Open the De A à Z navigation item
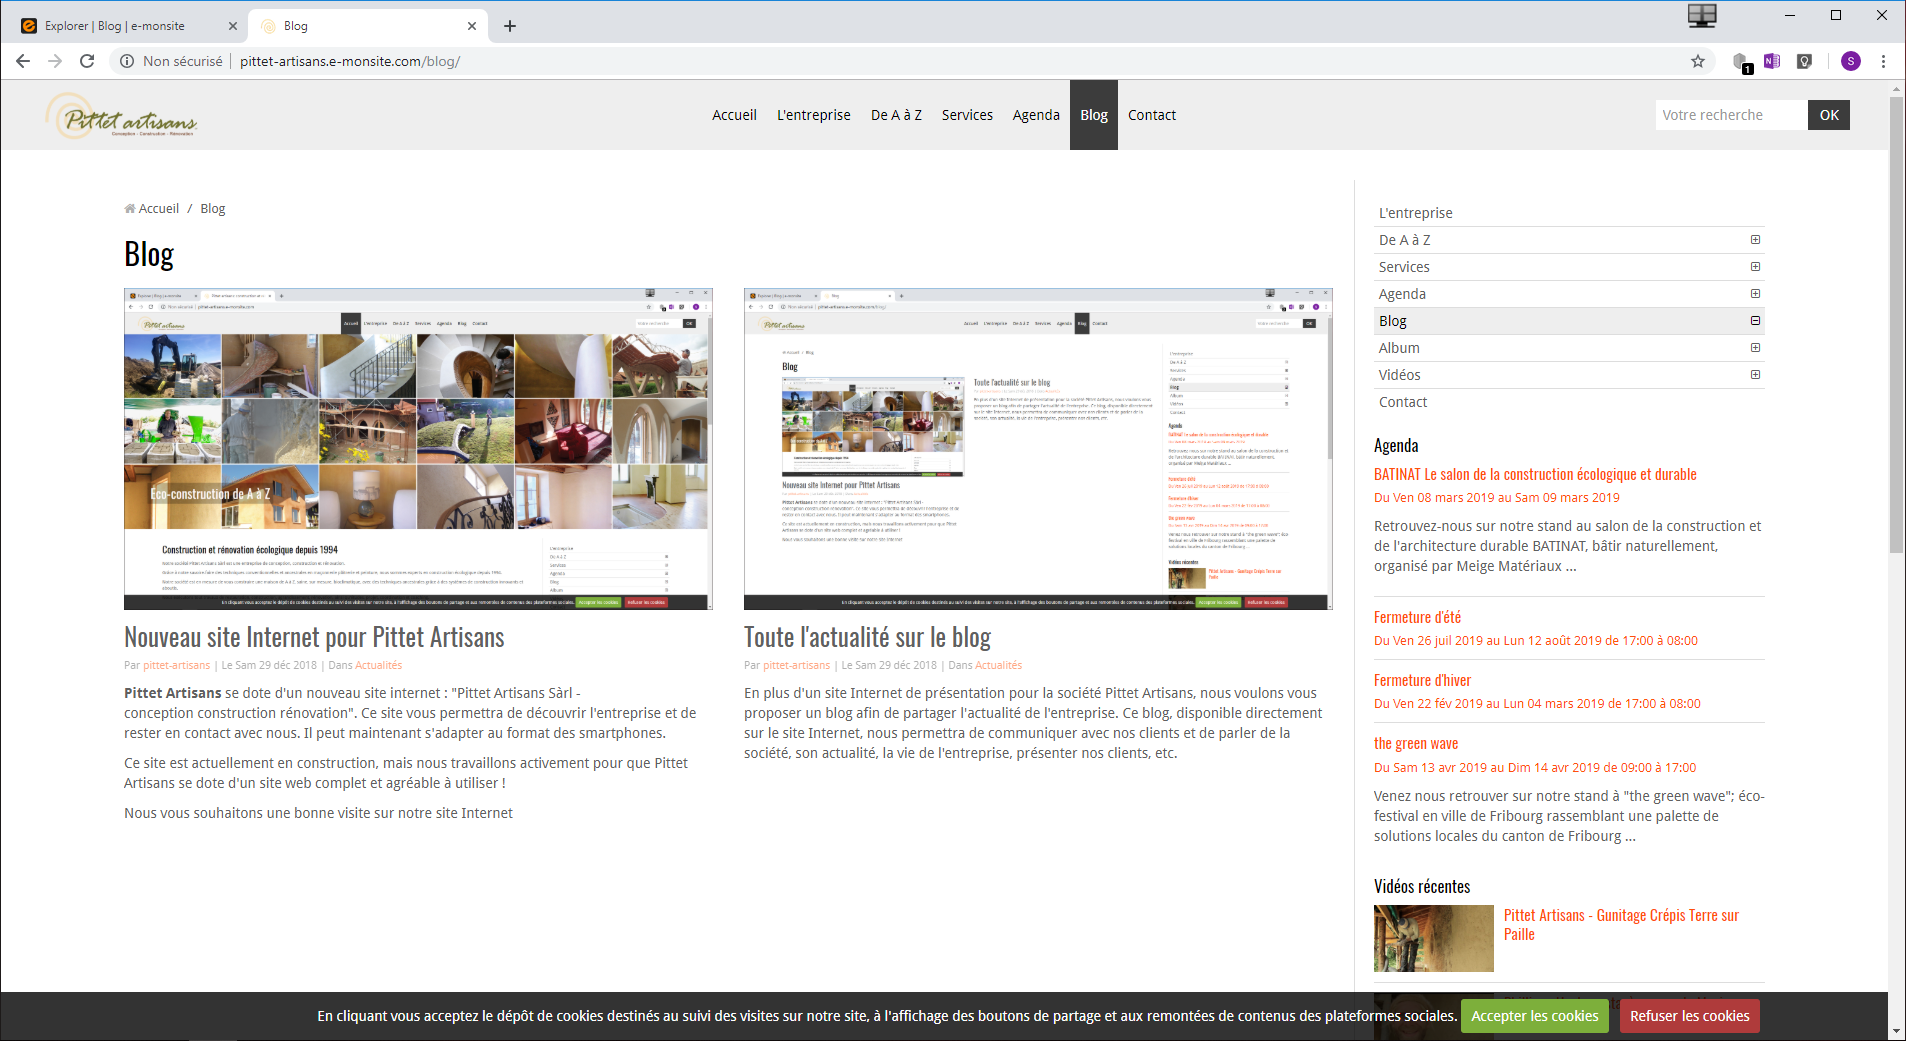The height and width of the screenshot is (1041, 1906). pyautogui.click(x=896, y=115)
